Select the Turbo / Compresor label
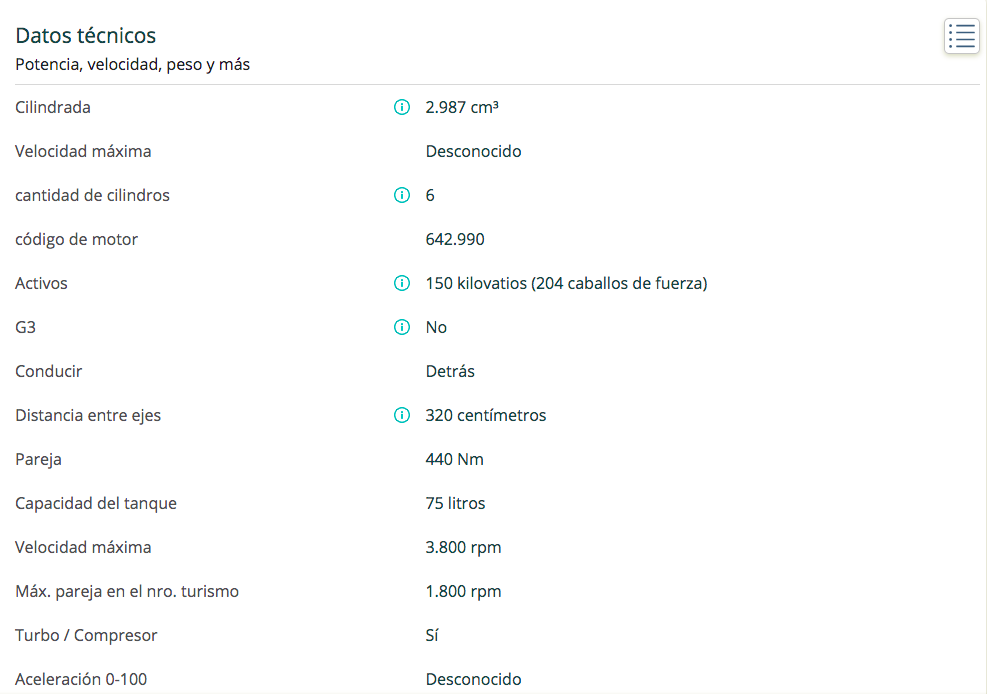987x698 pixels. [86, 636]
